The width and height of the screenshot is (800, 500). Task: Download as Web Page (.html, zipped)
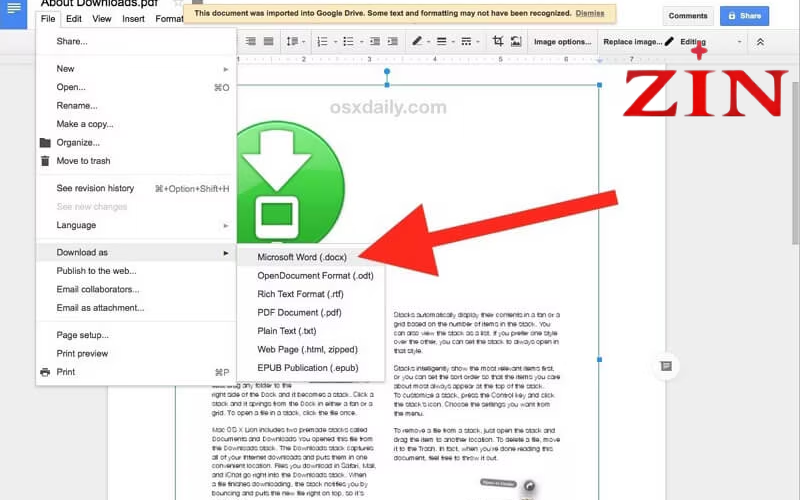[311, 349]
